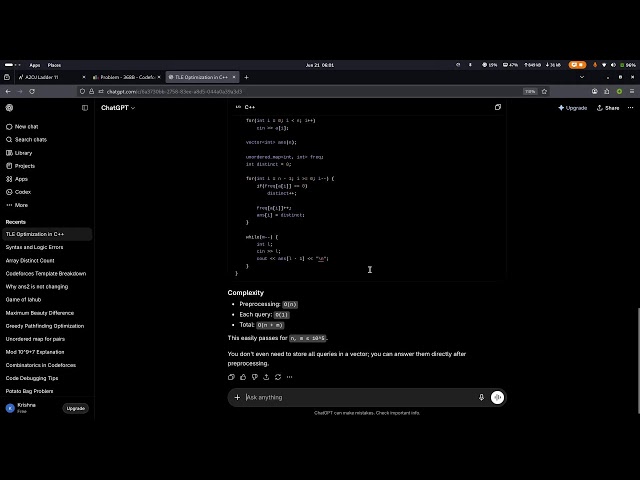List all tabs dropdown arrow
This screenshot has width=640, height=480.
click(582, 77)
